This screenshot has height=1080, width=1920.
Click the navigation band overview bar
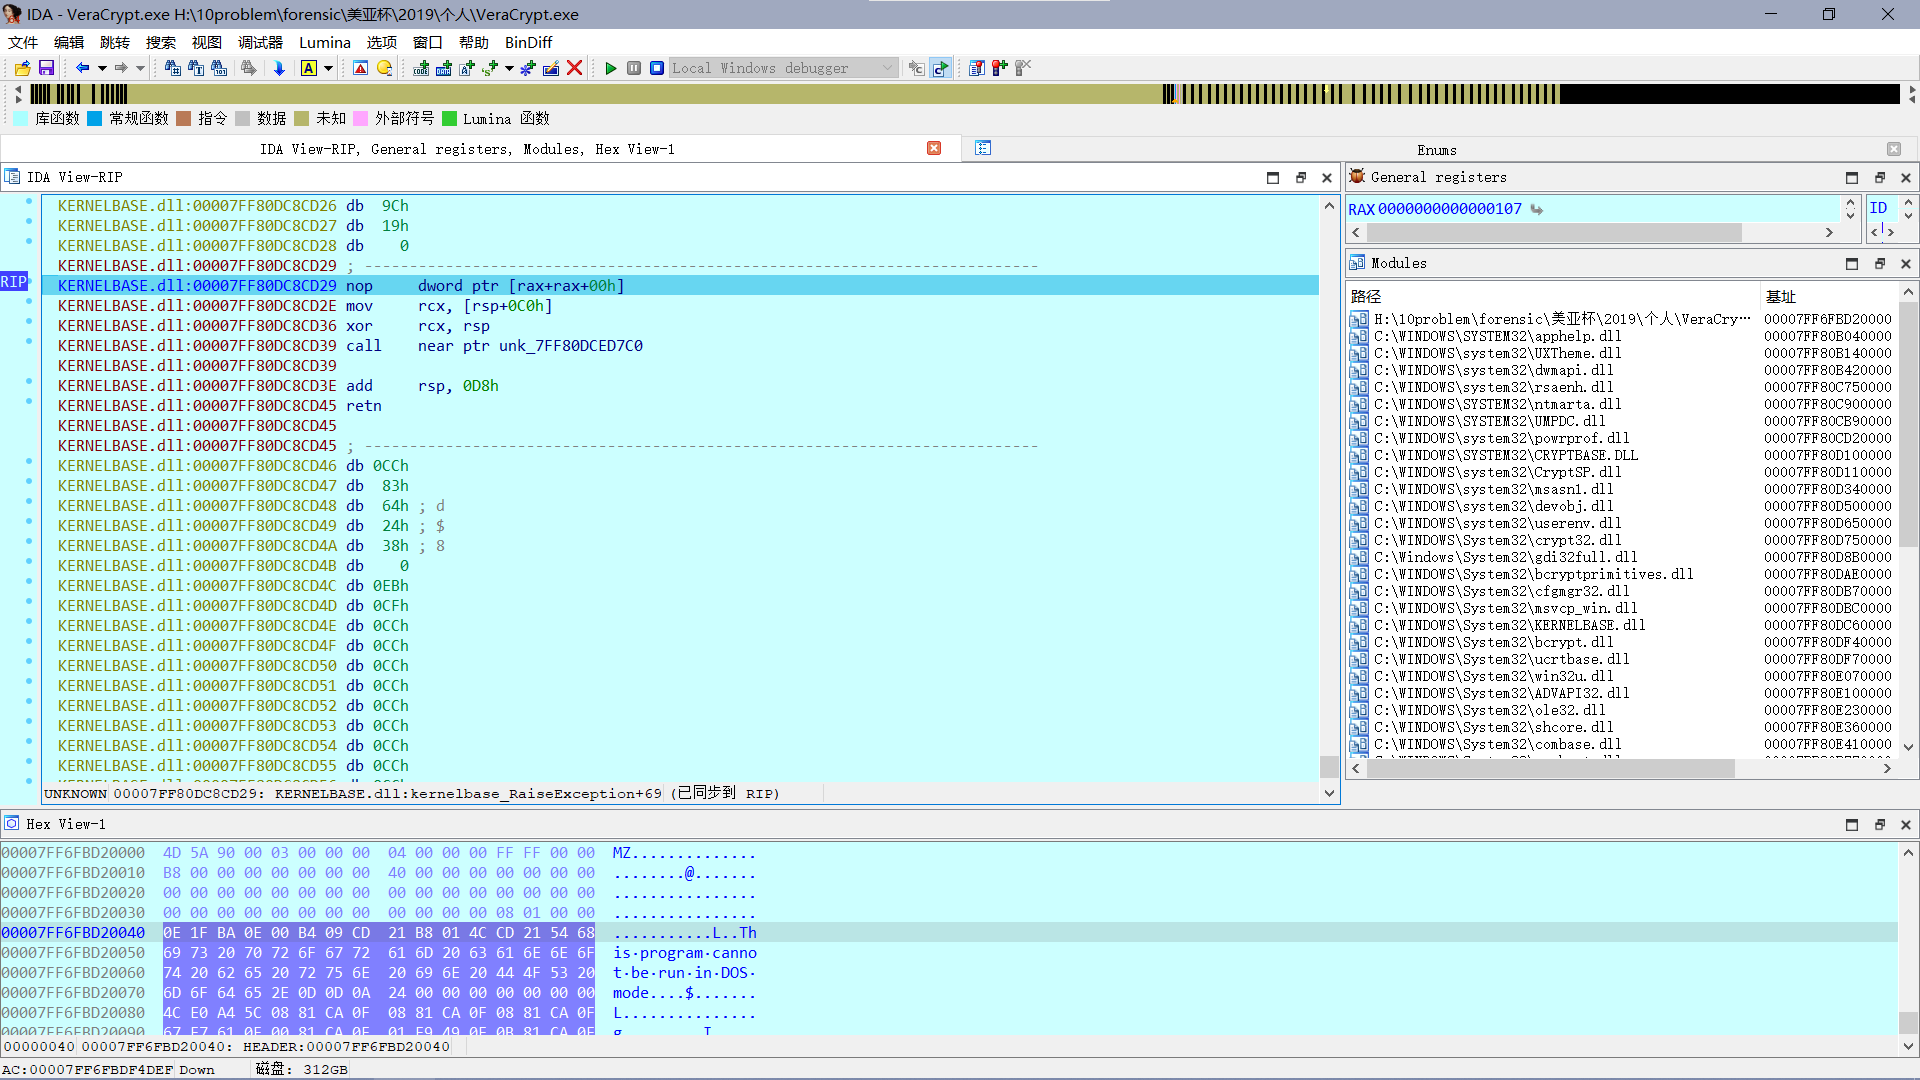tap(965, 94)
